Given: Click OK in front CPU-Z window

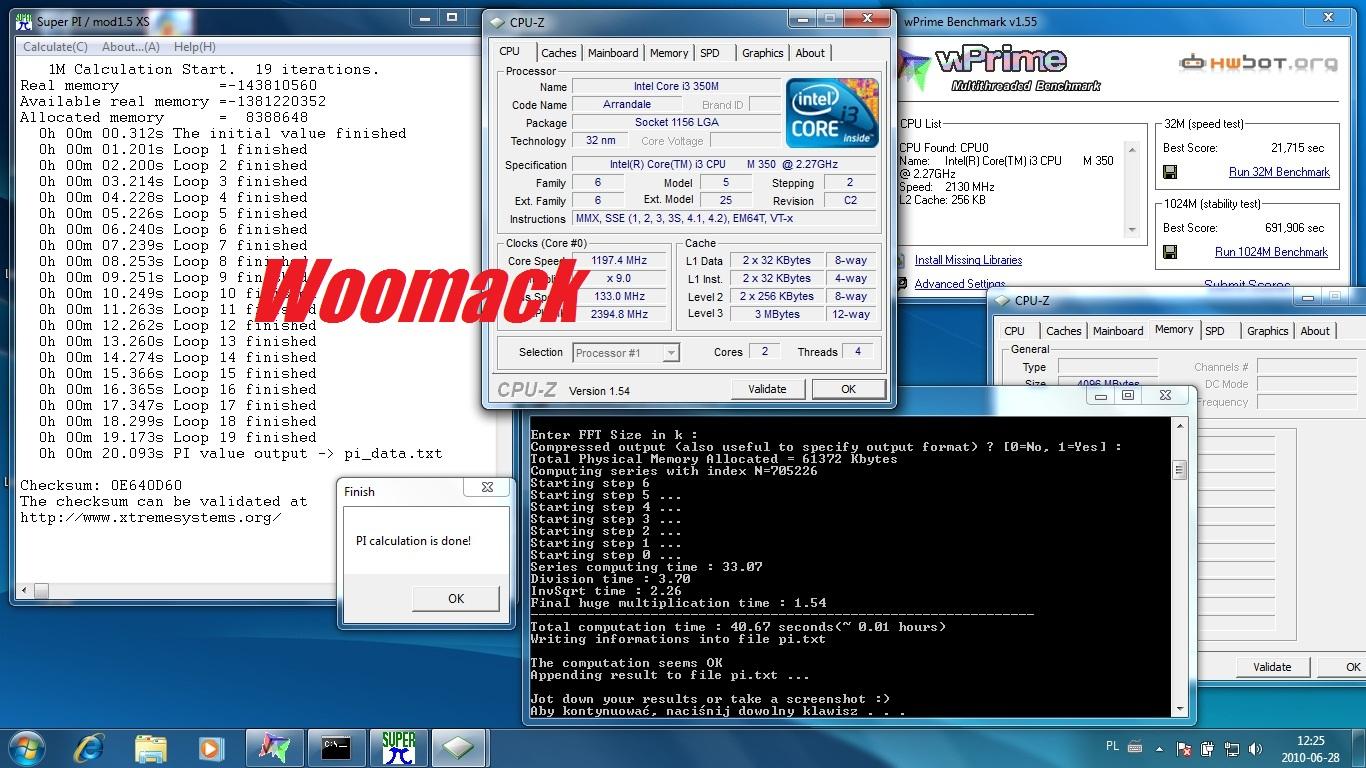Looking at the screenshot, I should point(848,389).
